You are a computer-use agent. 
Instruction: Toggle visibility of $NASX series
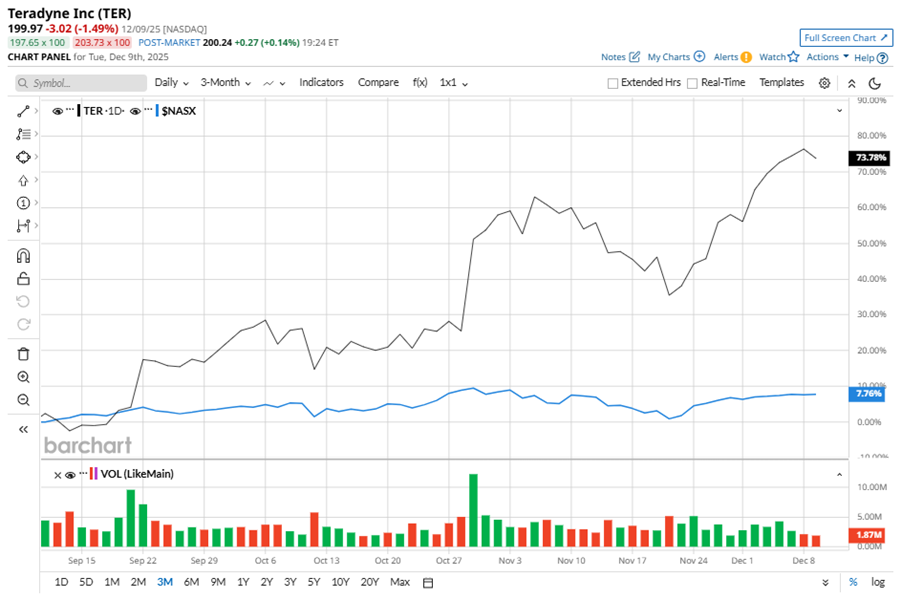(x=135, y=111)
